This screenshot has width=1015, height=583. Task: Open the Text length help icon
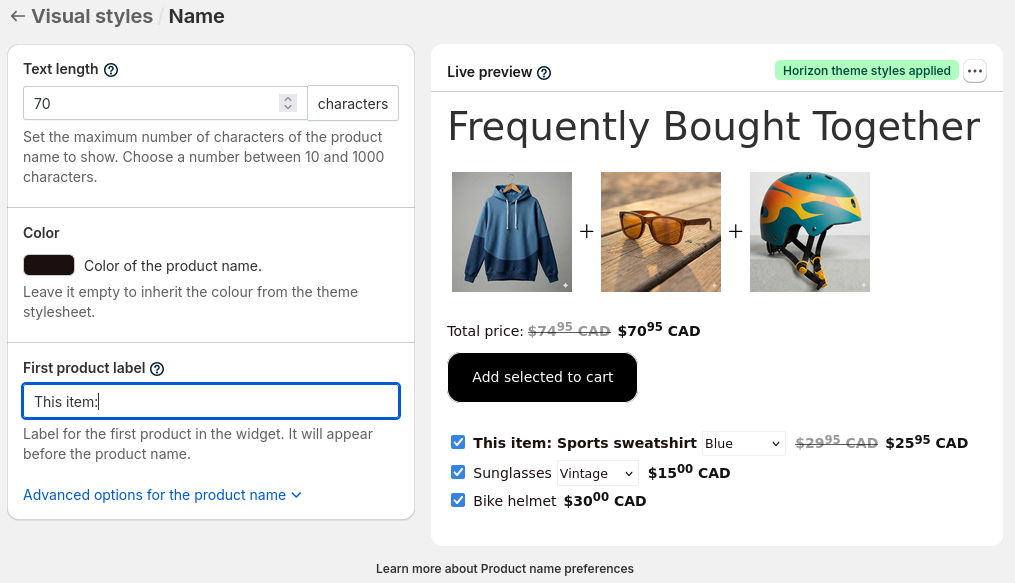click(111, 70)
